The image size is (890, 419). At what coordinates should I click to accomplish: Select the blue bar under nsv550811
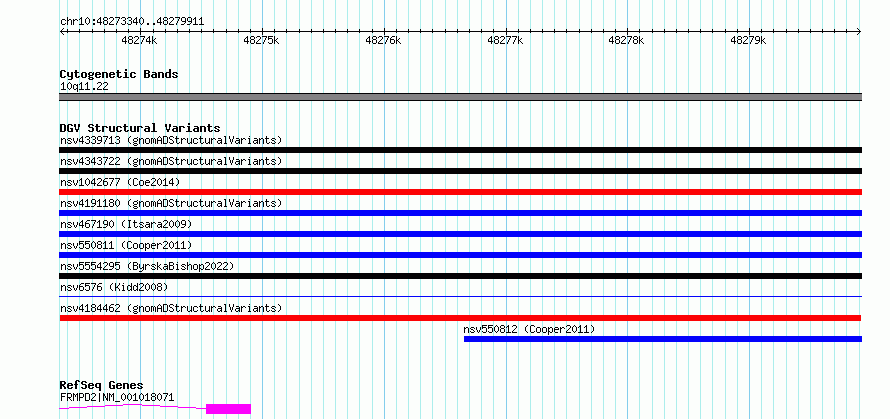click(460, 255)
